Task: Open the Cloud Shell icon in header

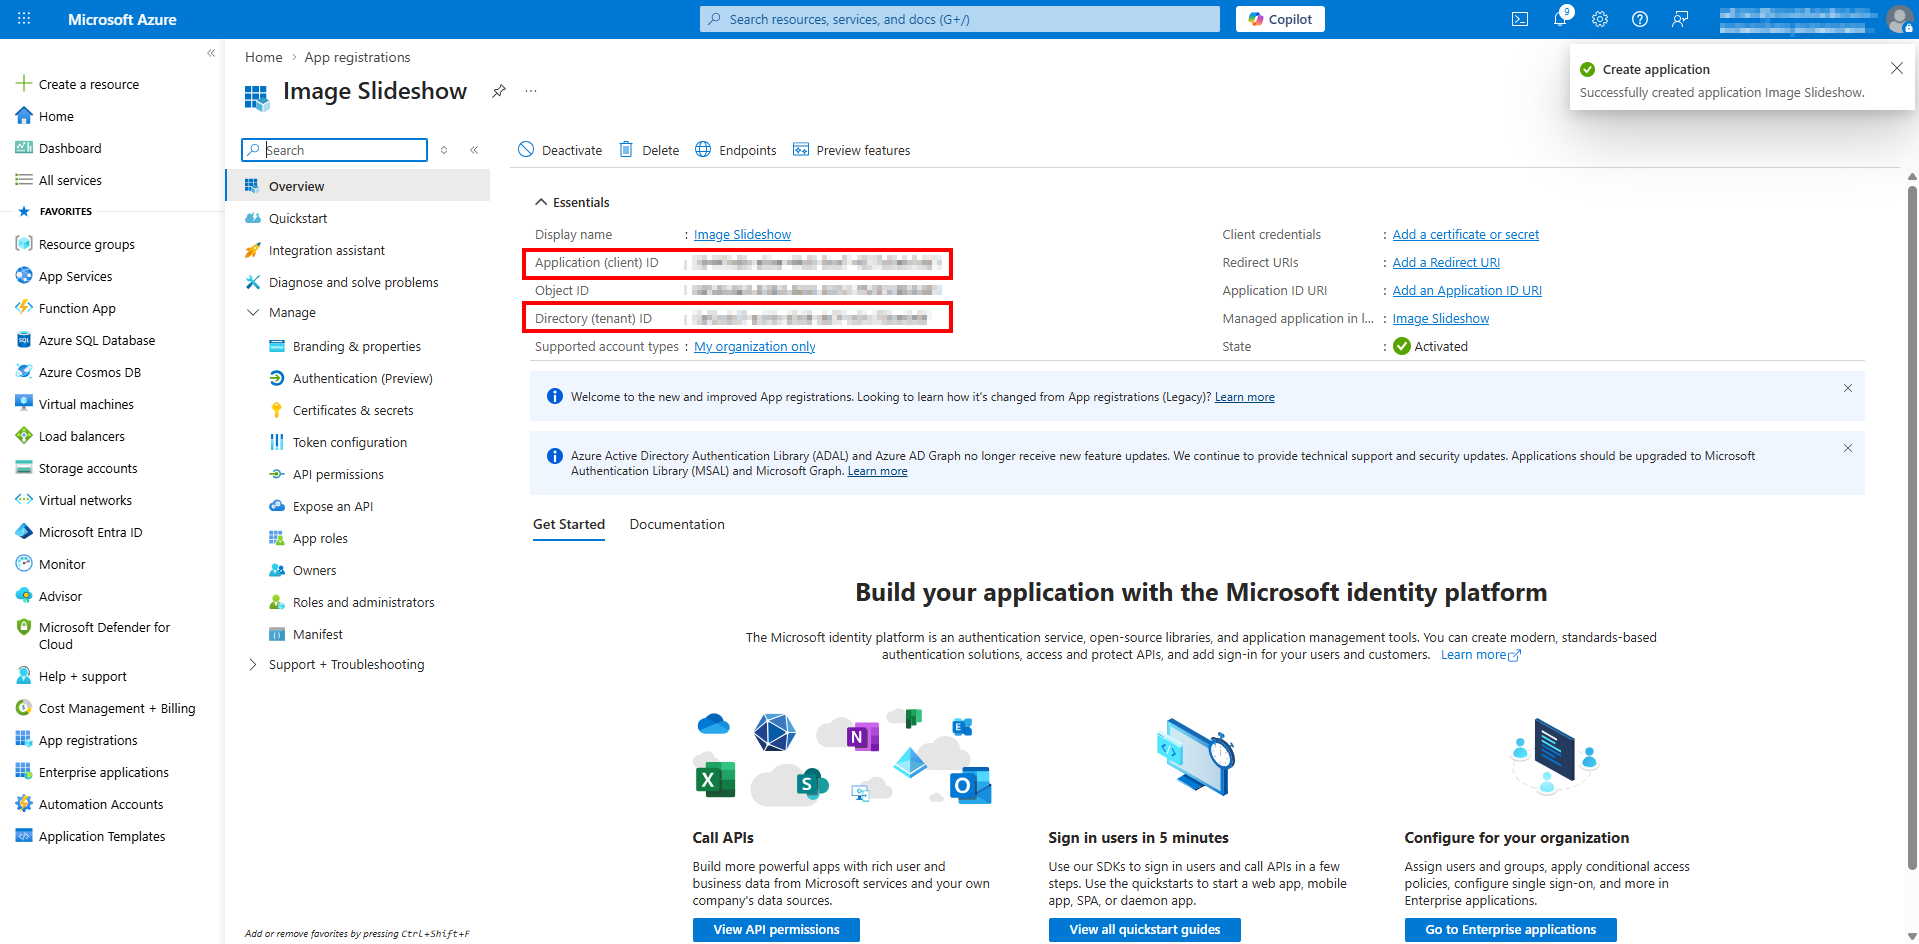Action: [1520, 19]
